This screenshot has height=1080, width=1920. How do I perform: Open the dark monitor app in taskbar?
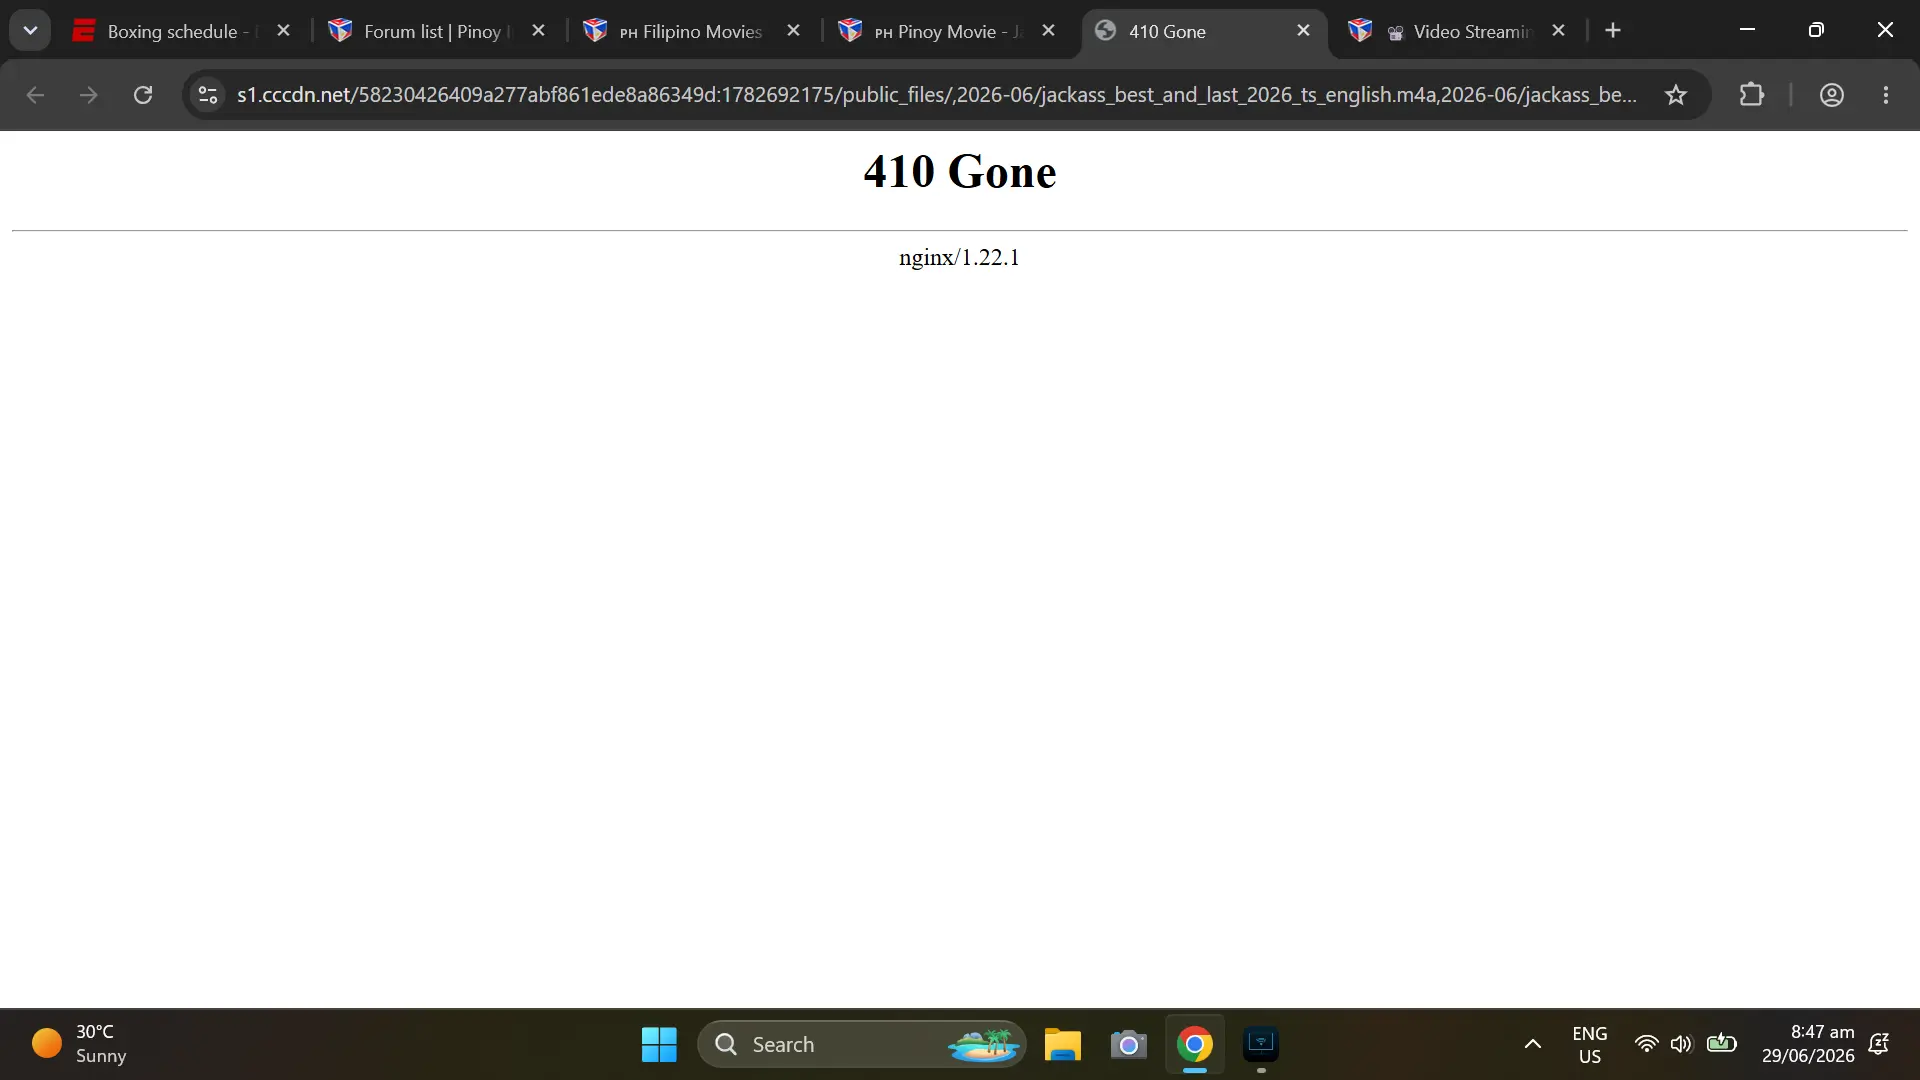point(1261,1045)
